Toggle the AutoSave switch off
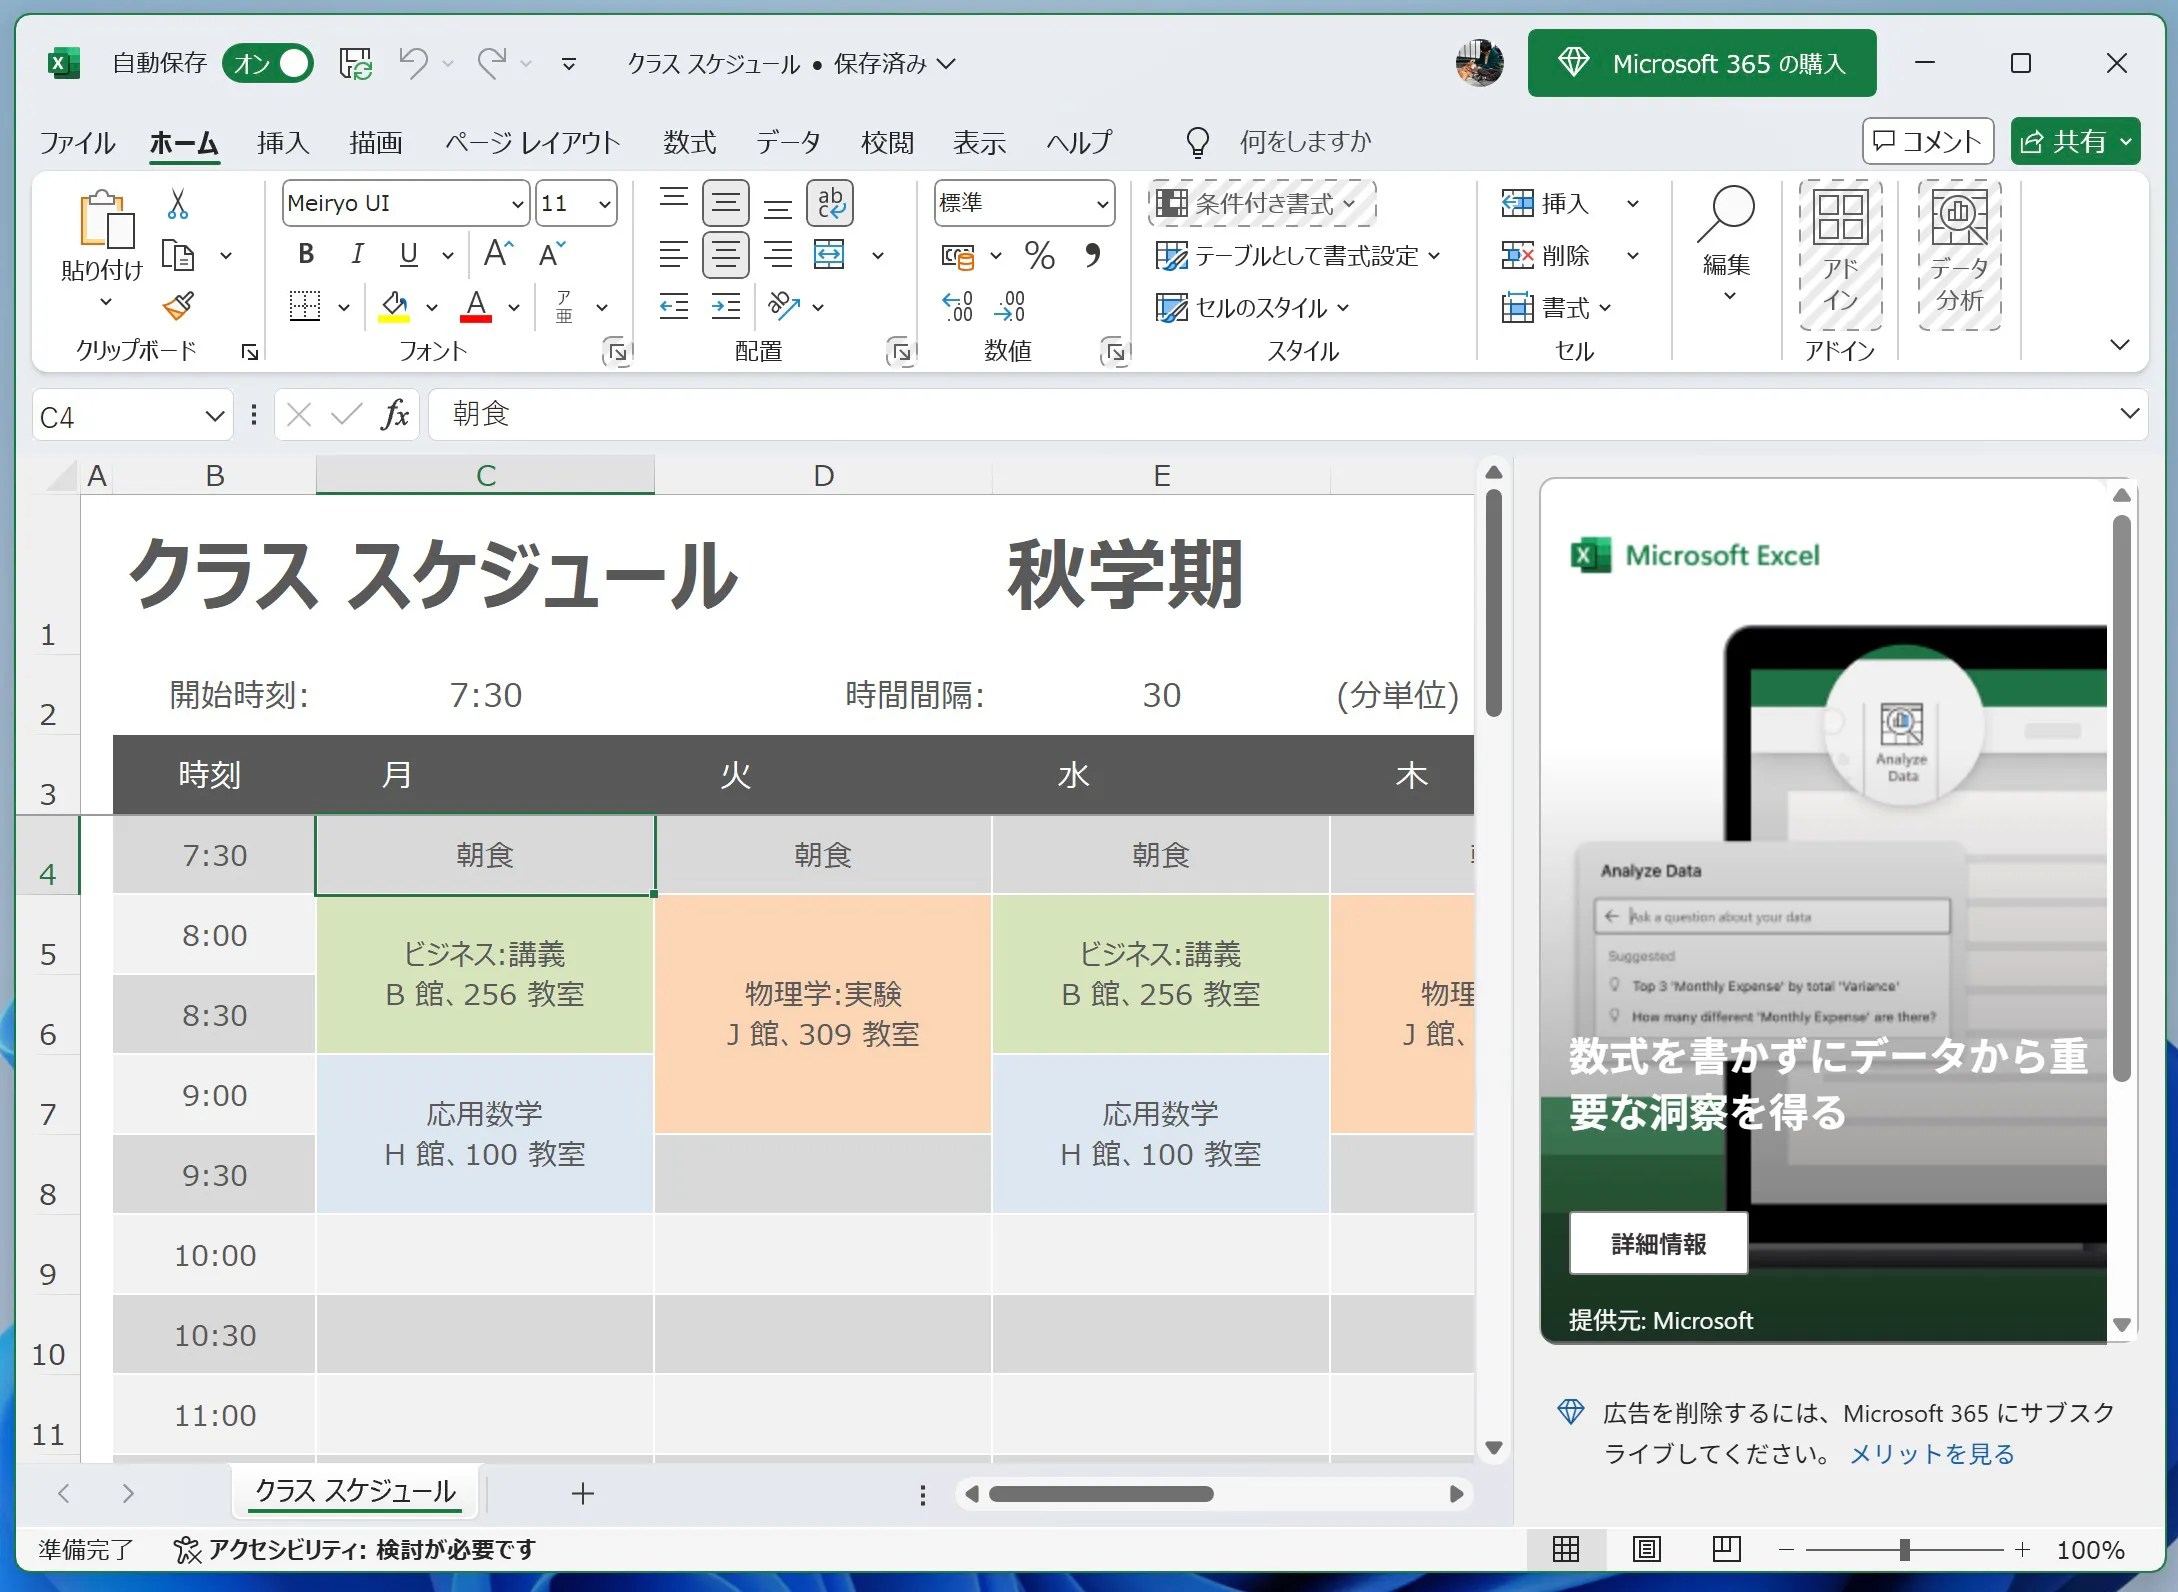This screenshot has height=1592, width=2178. coord(268,64)
